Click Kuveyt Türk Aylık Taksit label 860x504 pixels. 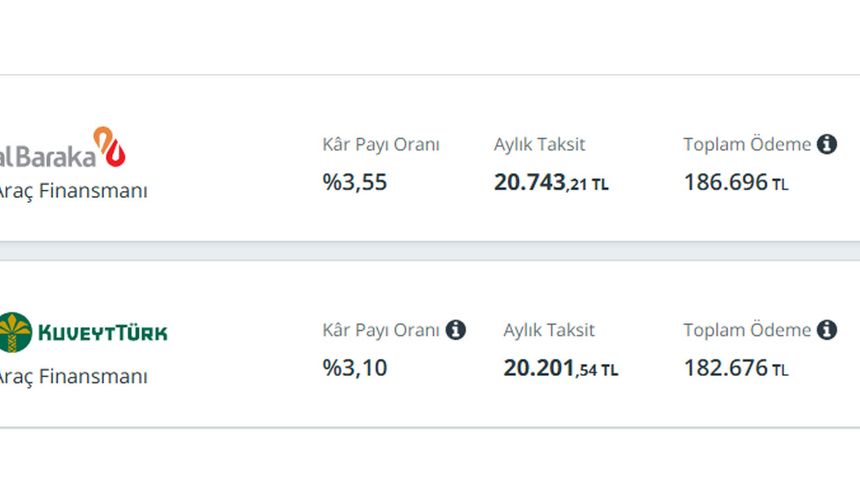pyautogui.click(x=549, y=330)
